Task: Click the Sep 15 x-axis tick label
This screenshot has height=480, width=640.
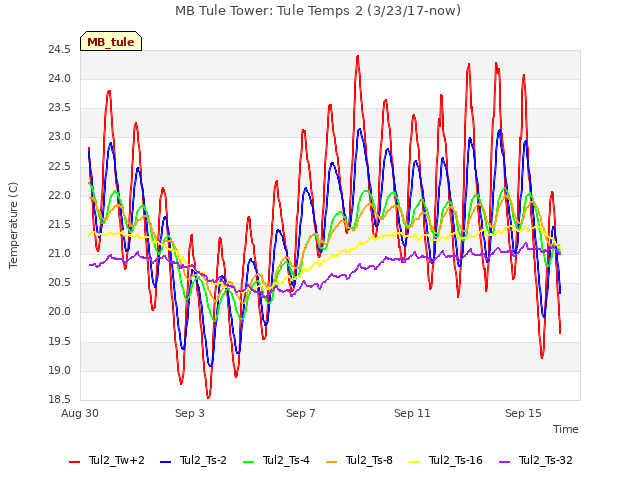Action: point(523,413)
